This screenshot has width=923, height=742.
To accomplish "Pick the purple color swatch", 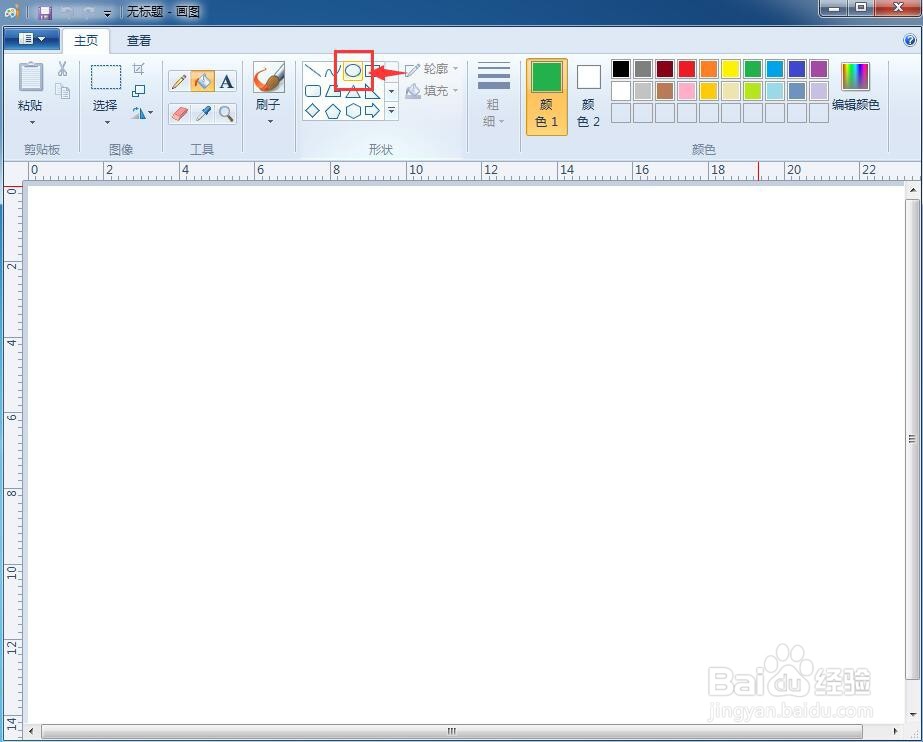I will click(x=819, y=69).
